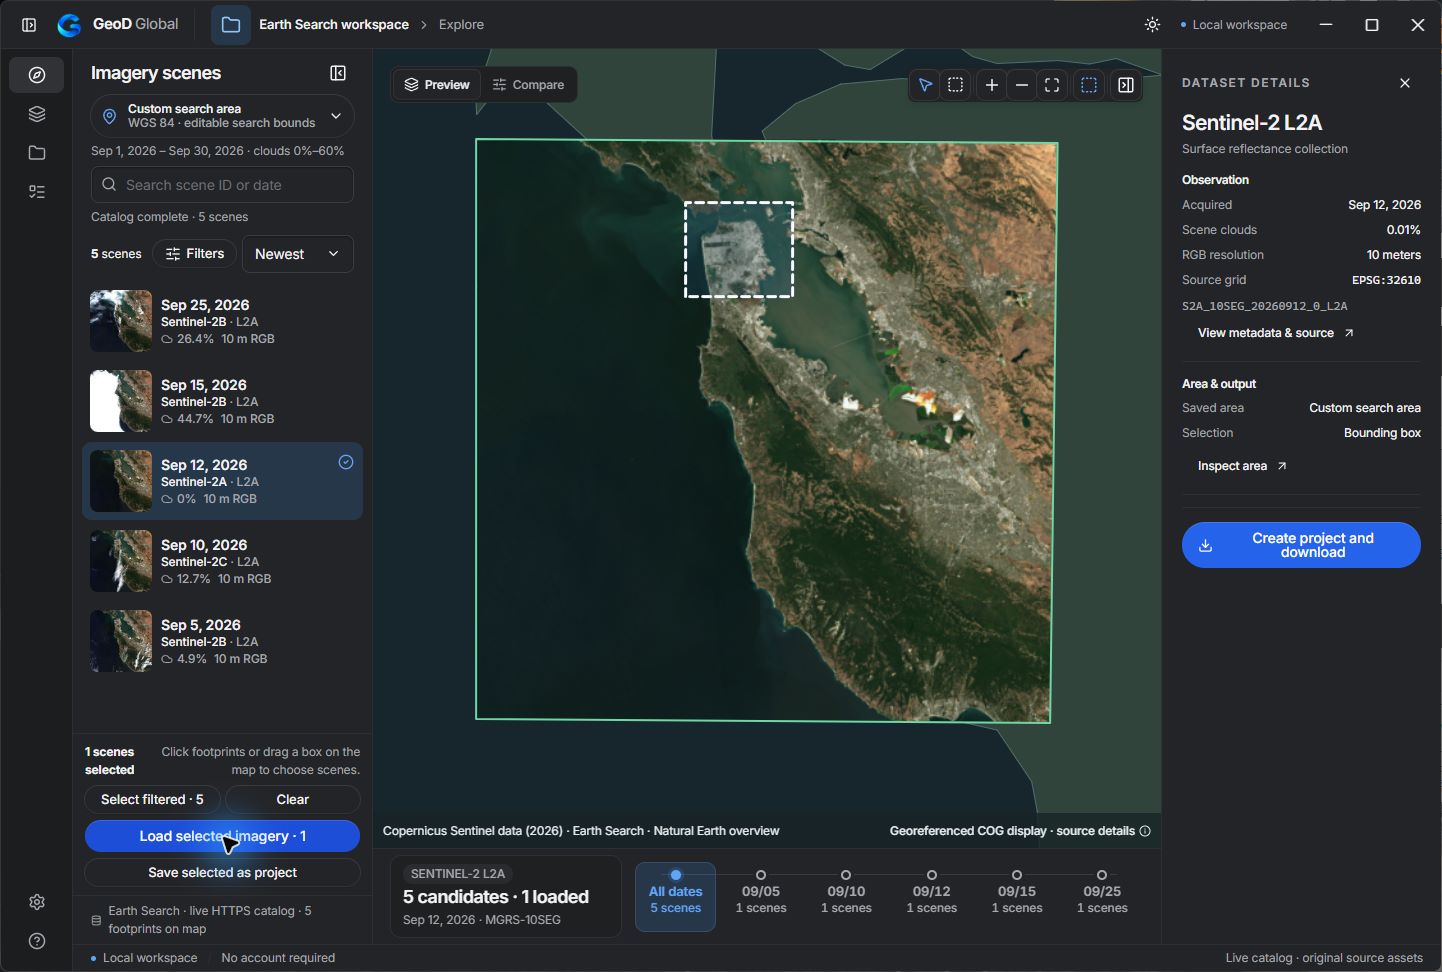The image size is (1442, 972).
Task: Open the Explore compass icon in the sidebar
Action: click(x=37, y=75)
